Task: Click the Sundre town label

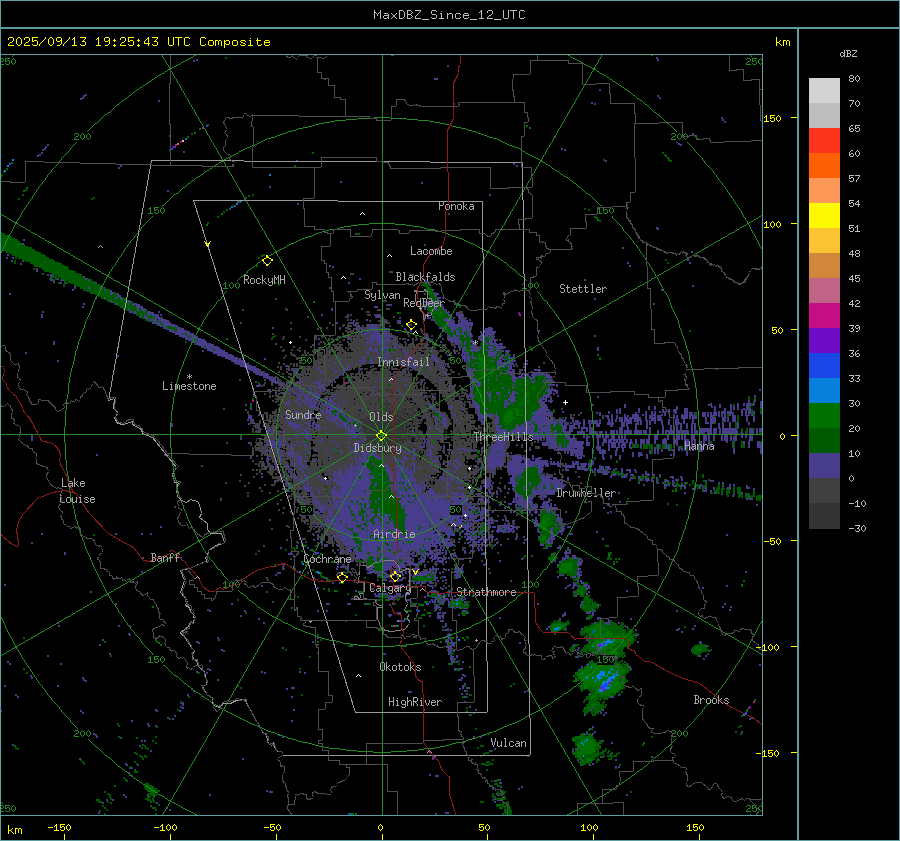Action: [x=303, y=414]
